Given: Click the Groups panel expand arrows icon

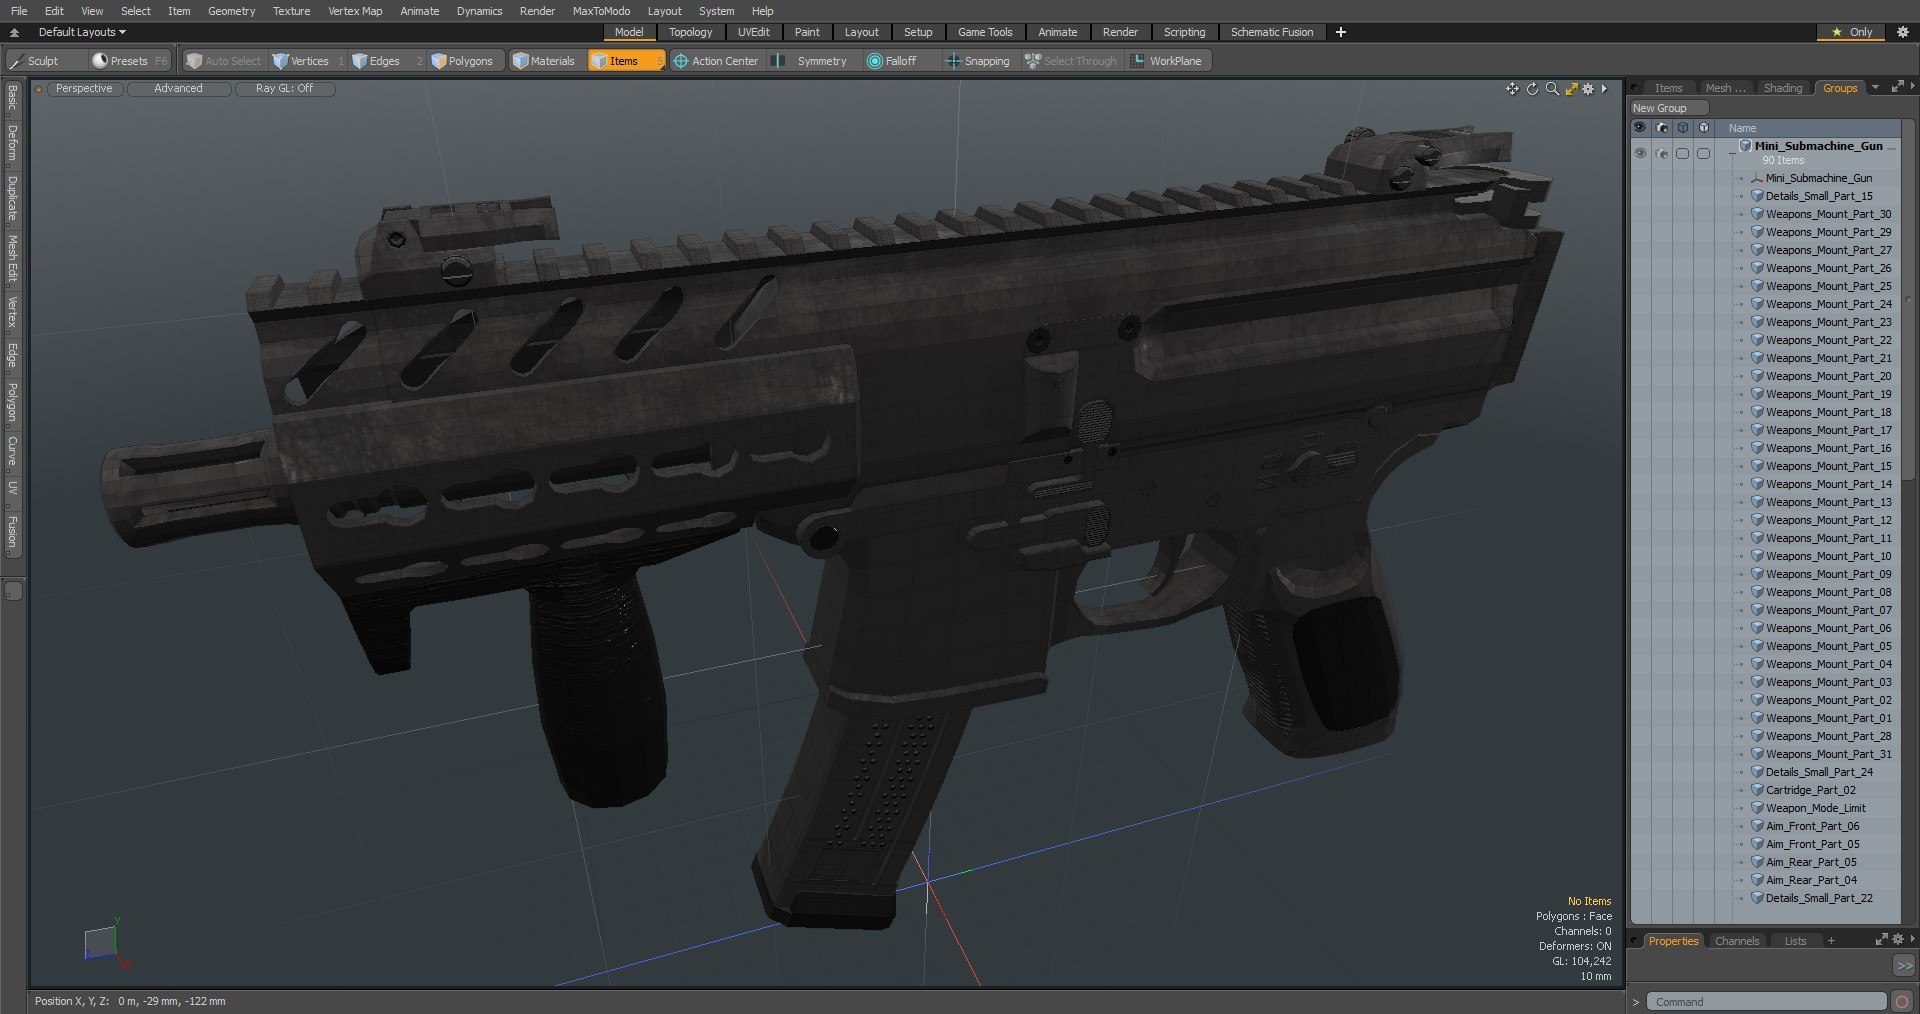Looking at the screenshot, I should pyautogui.click(x=1897, y=87).
